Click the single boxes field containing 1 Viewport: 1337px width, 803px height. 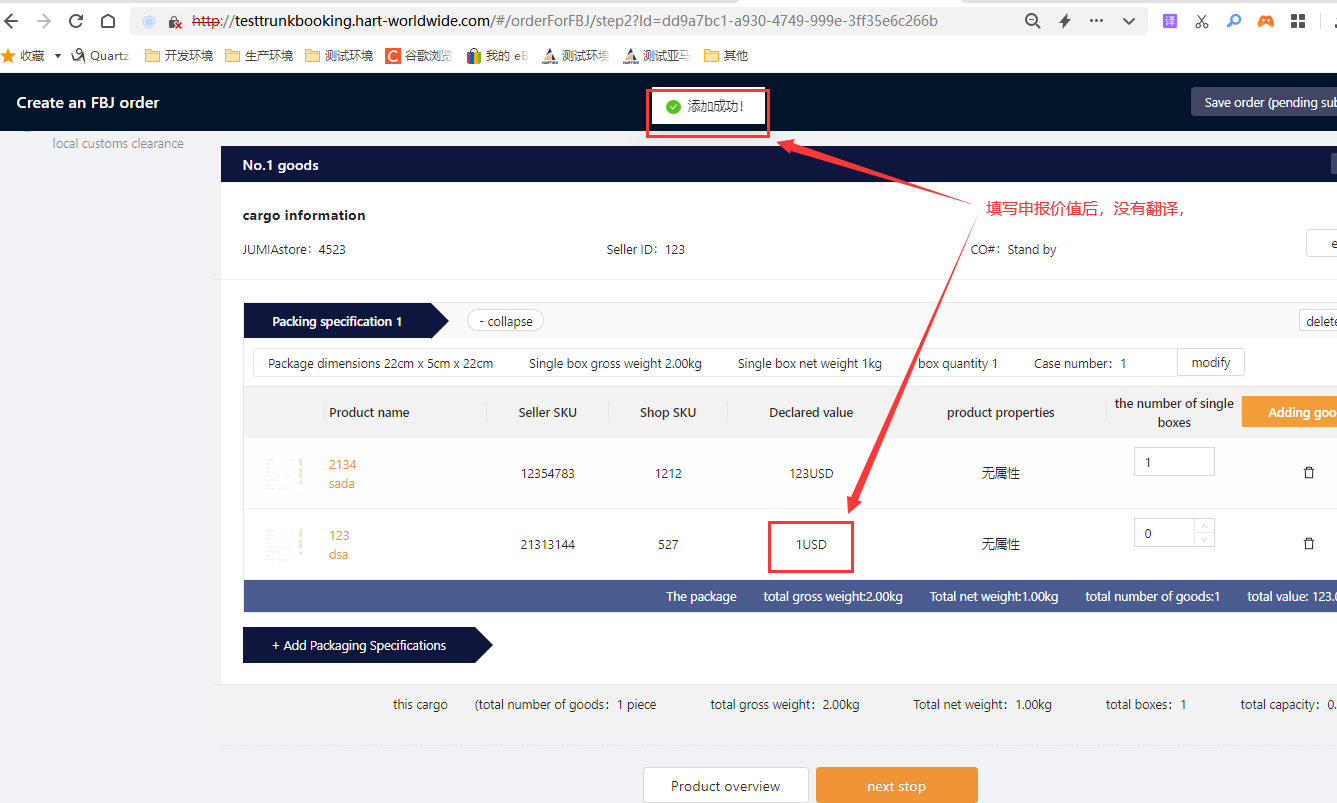click(1173, 462)
